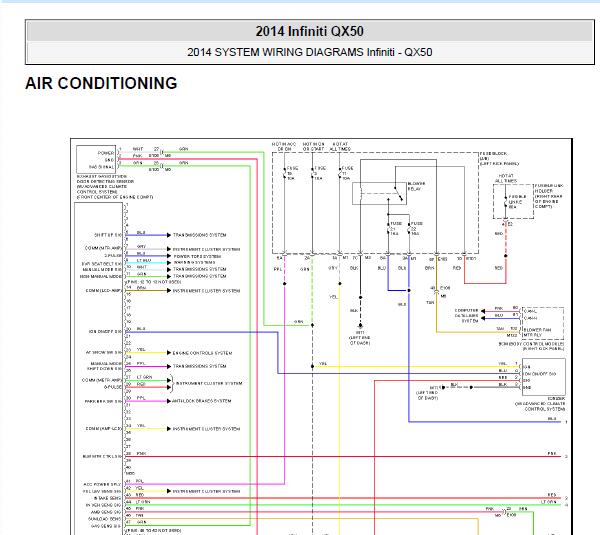Click the long pink wire from pin 38
The image size is (600, 535).
(x=343, y=457)
